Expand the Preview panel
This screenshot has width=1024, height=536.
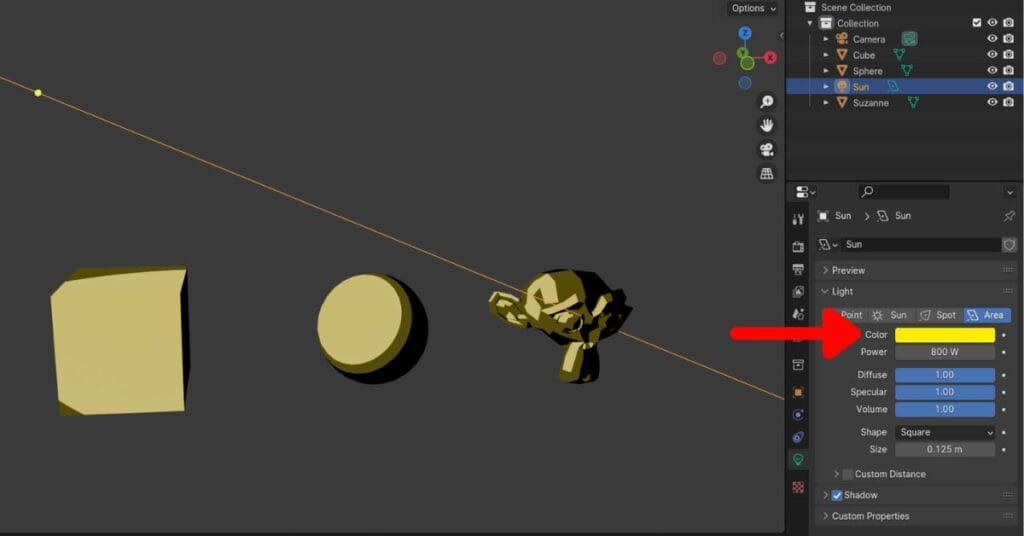[848, 270]
